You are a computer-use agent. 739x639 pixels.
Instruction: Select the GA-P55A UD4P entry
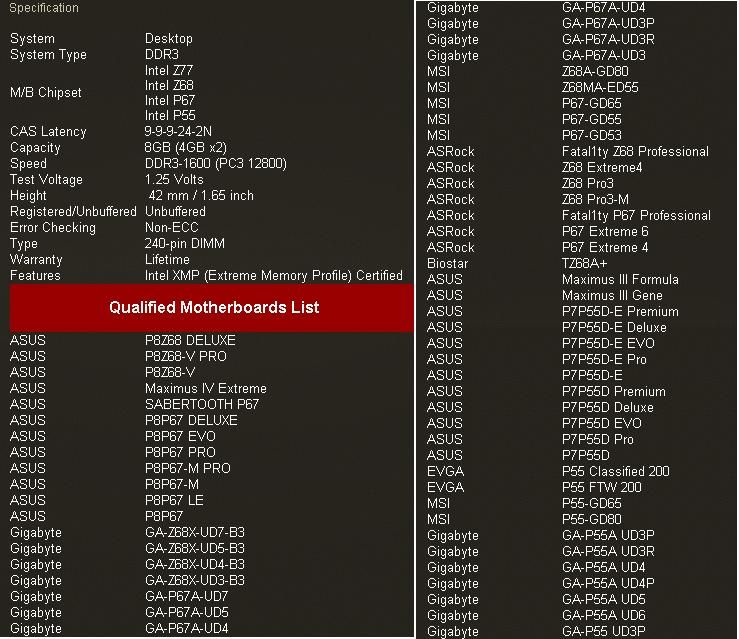[608, 584]
